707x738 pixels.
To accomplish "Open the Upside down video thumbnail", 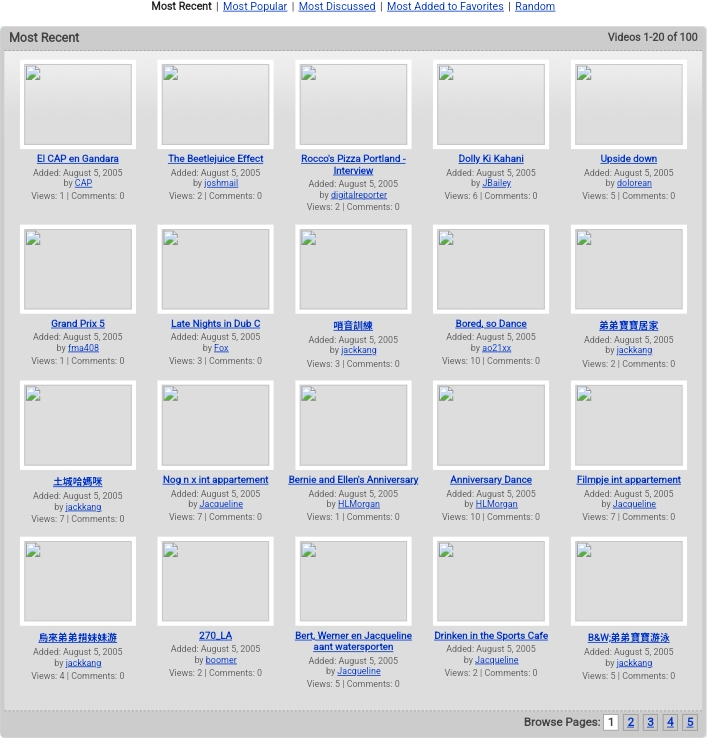I will click(629, 104).
